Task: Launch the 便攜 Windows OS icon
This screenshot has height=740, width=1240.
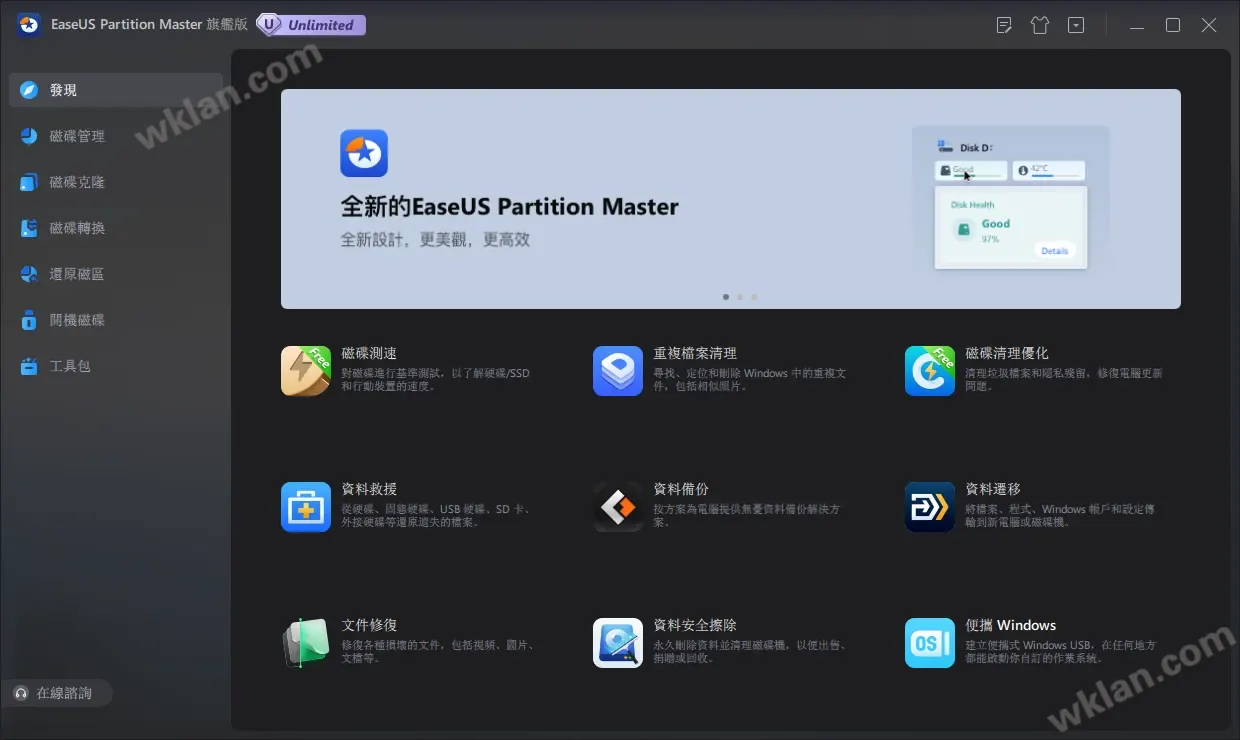Action: click(930, 643)
